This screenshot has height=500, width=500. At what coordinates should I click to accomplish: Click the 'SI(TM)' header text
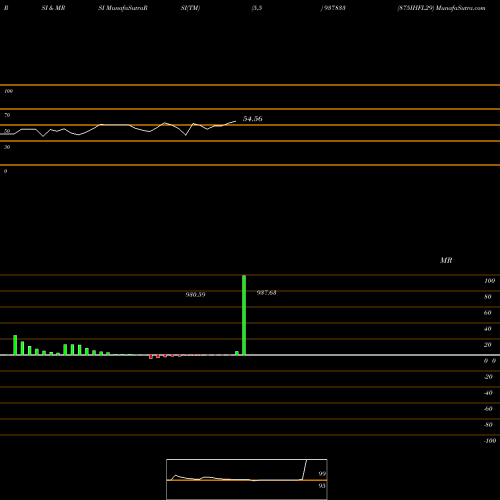(190, 8)
